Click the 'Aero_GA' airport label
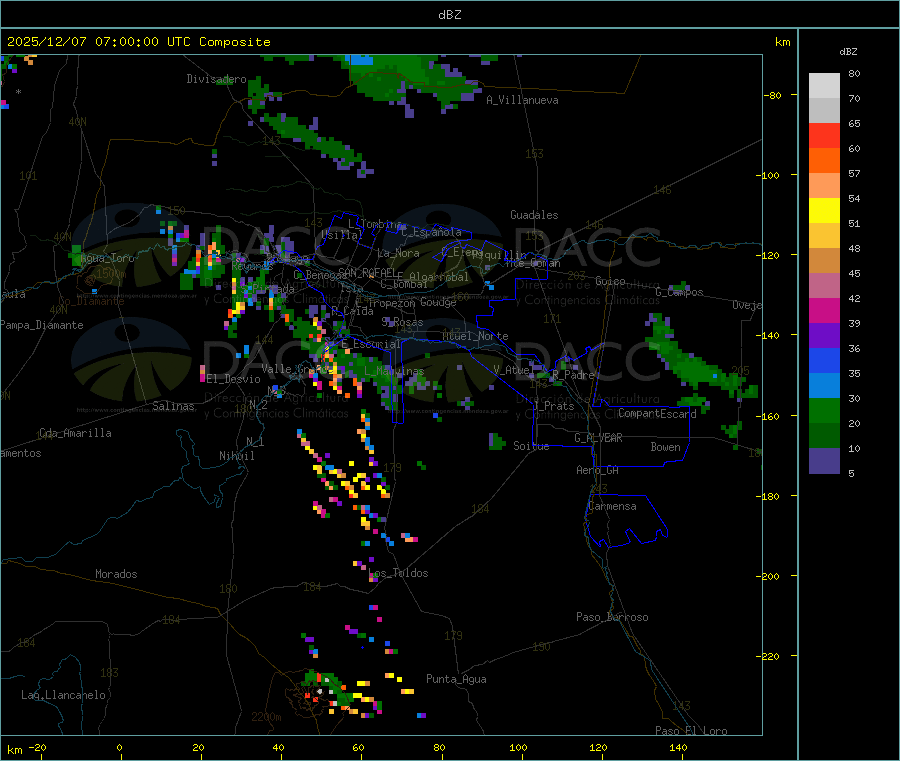This screenshot has width=900, height=761. pos(598,470)
